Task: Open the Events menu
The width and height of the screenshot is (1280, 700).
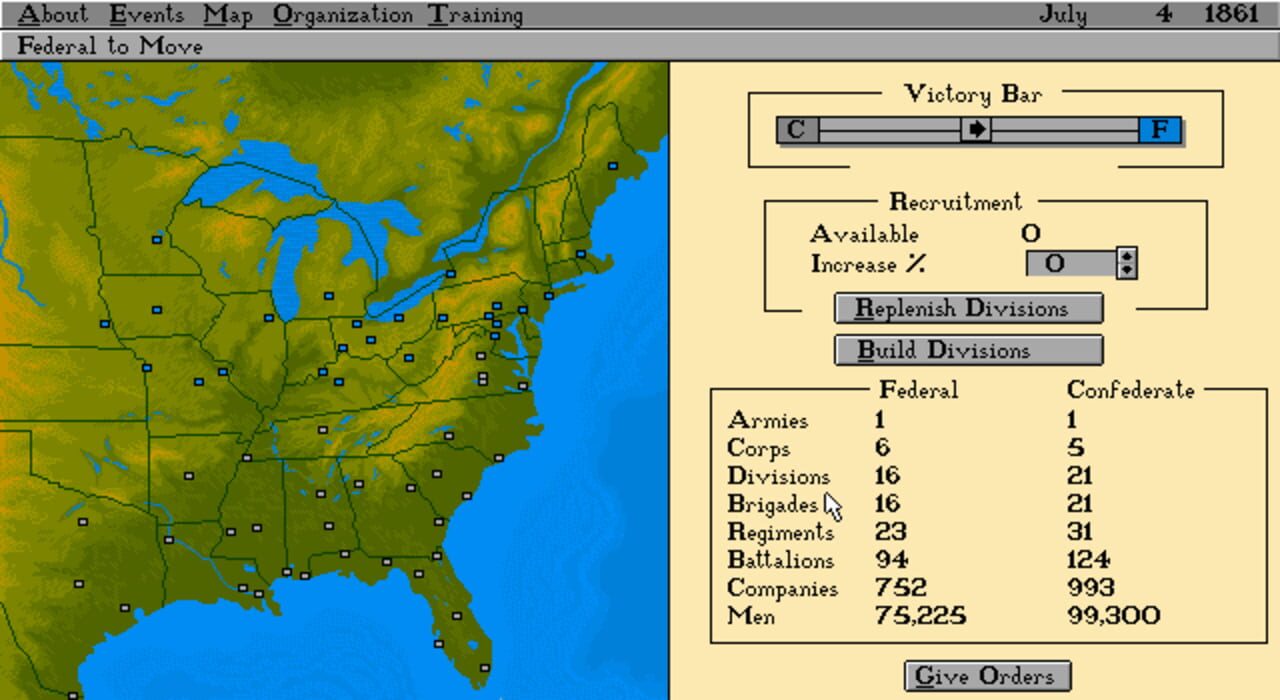Action: coord(146,15)
